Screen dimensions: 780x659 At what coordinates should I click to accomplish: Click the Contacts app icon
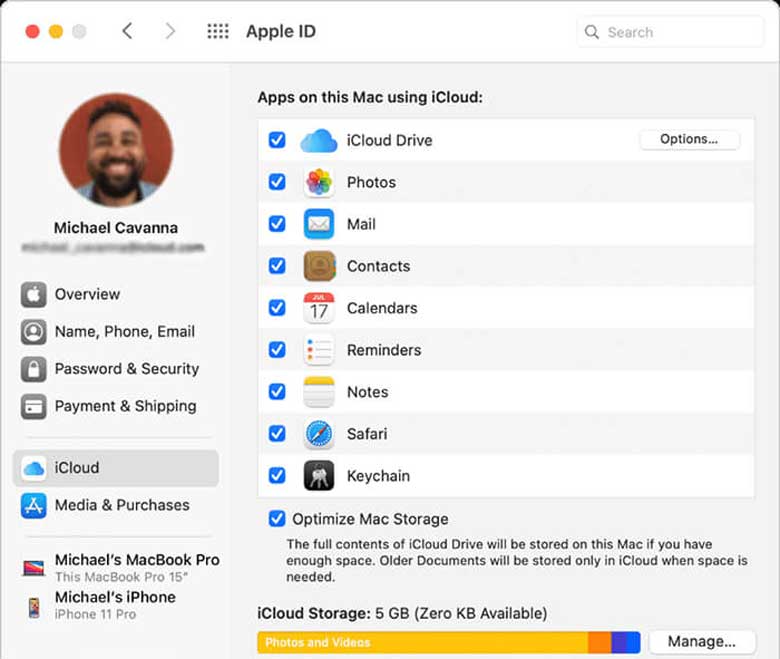(319, 266)
